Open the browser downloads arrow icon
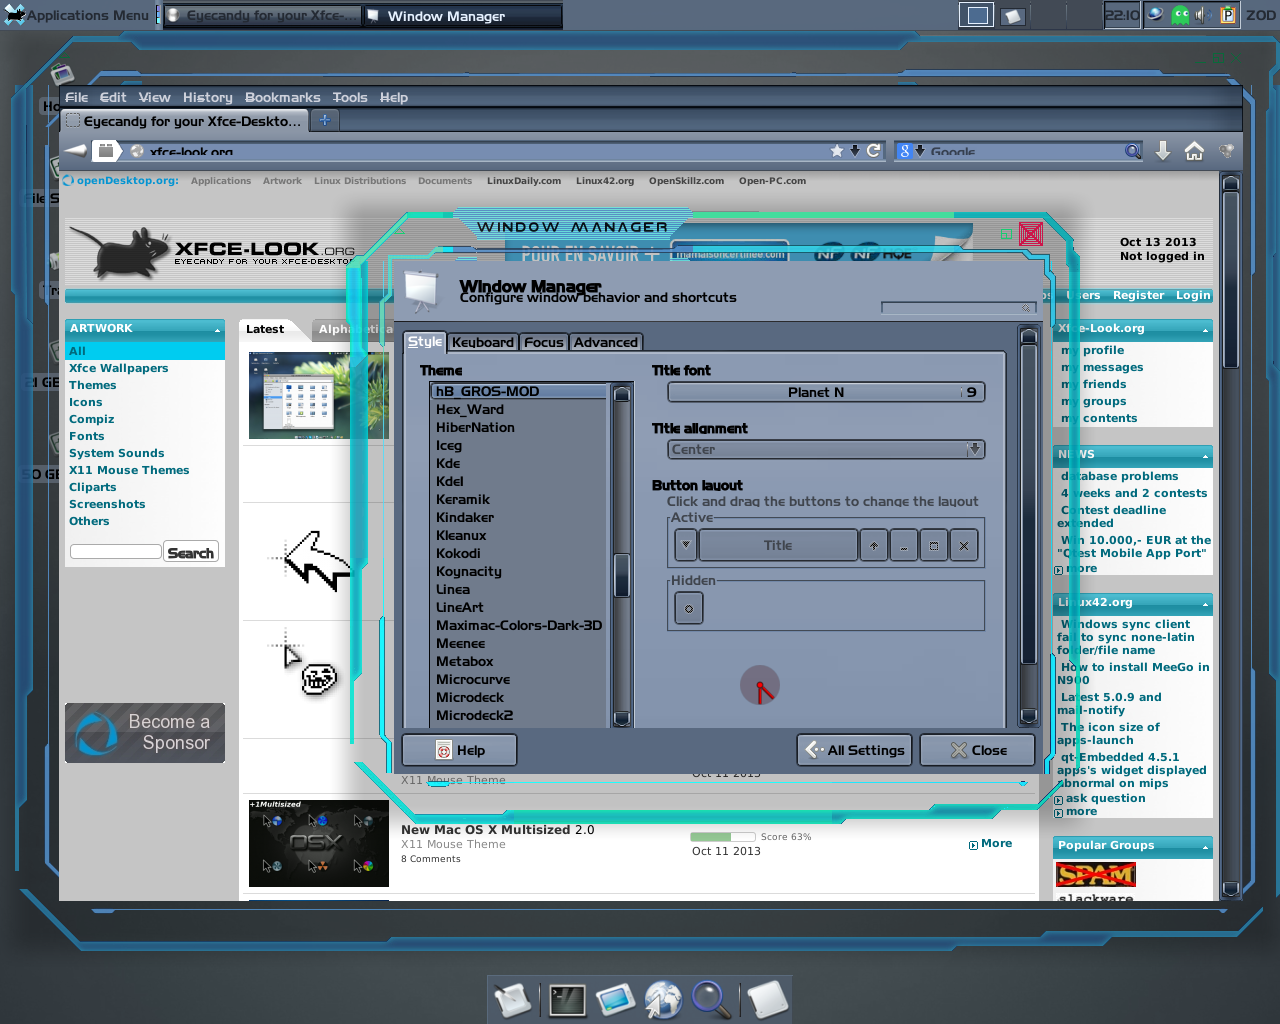Screen dimensions: 1280x1024 pyautogui.click(x=1163, y=150)
